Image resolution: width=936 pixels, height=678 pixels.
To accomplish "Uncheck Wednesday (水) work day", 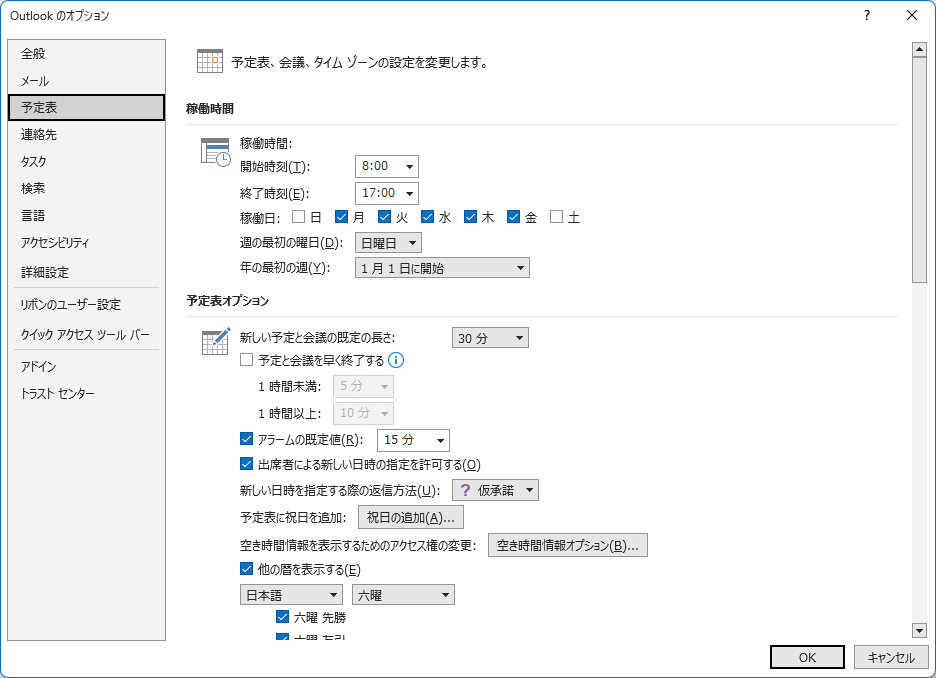I will [427, 217].
